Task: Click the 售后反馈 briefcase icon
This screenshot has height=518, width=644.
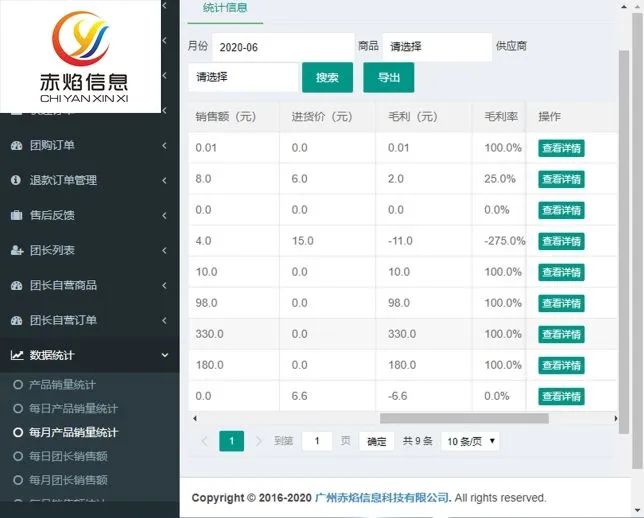Action: (x=16, y=216)
